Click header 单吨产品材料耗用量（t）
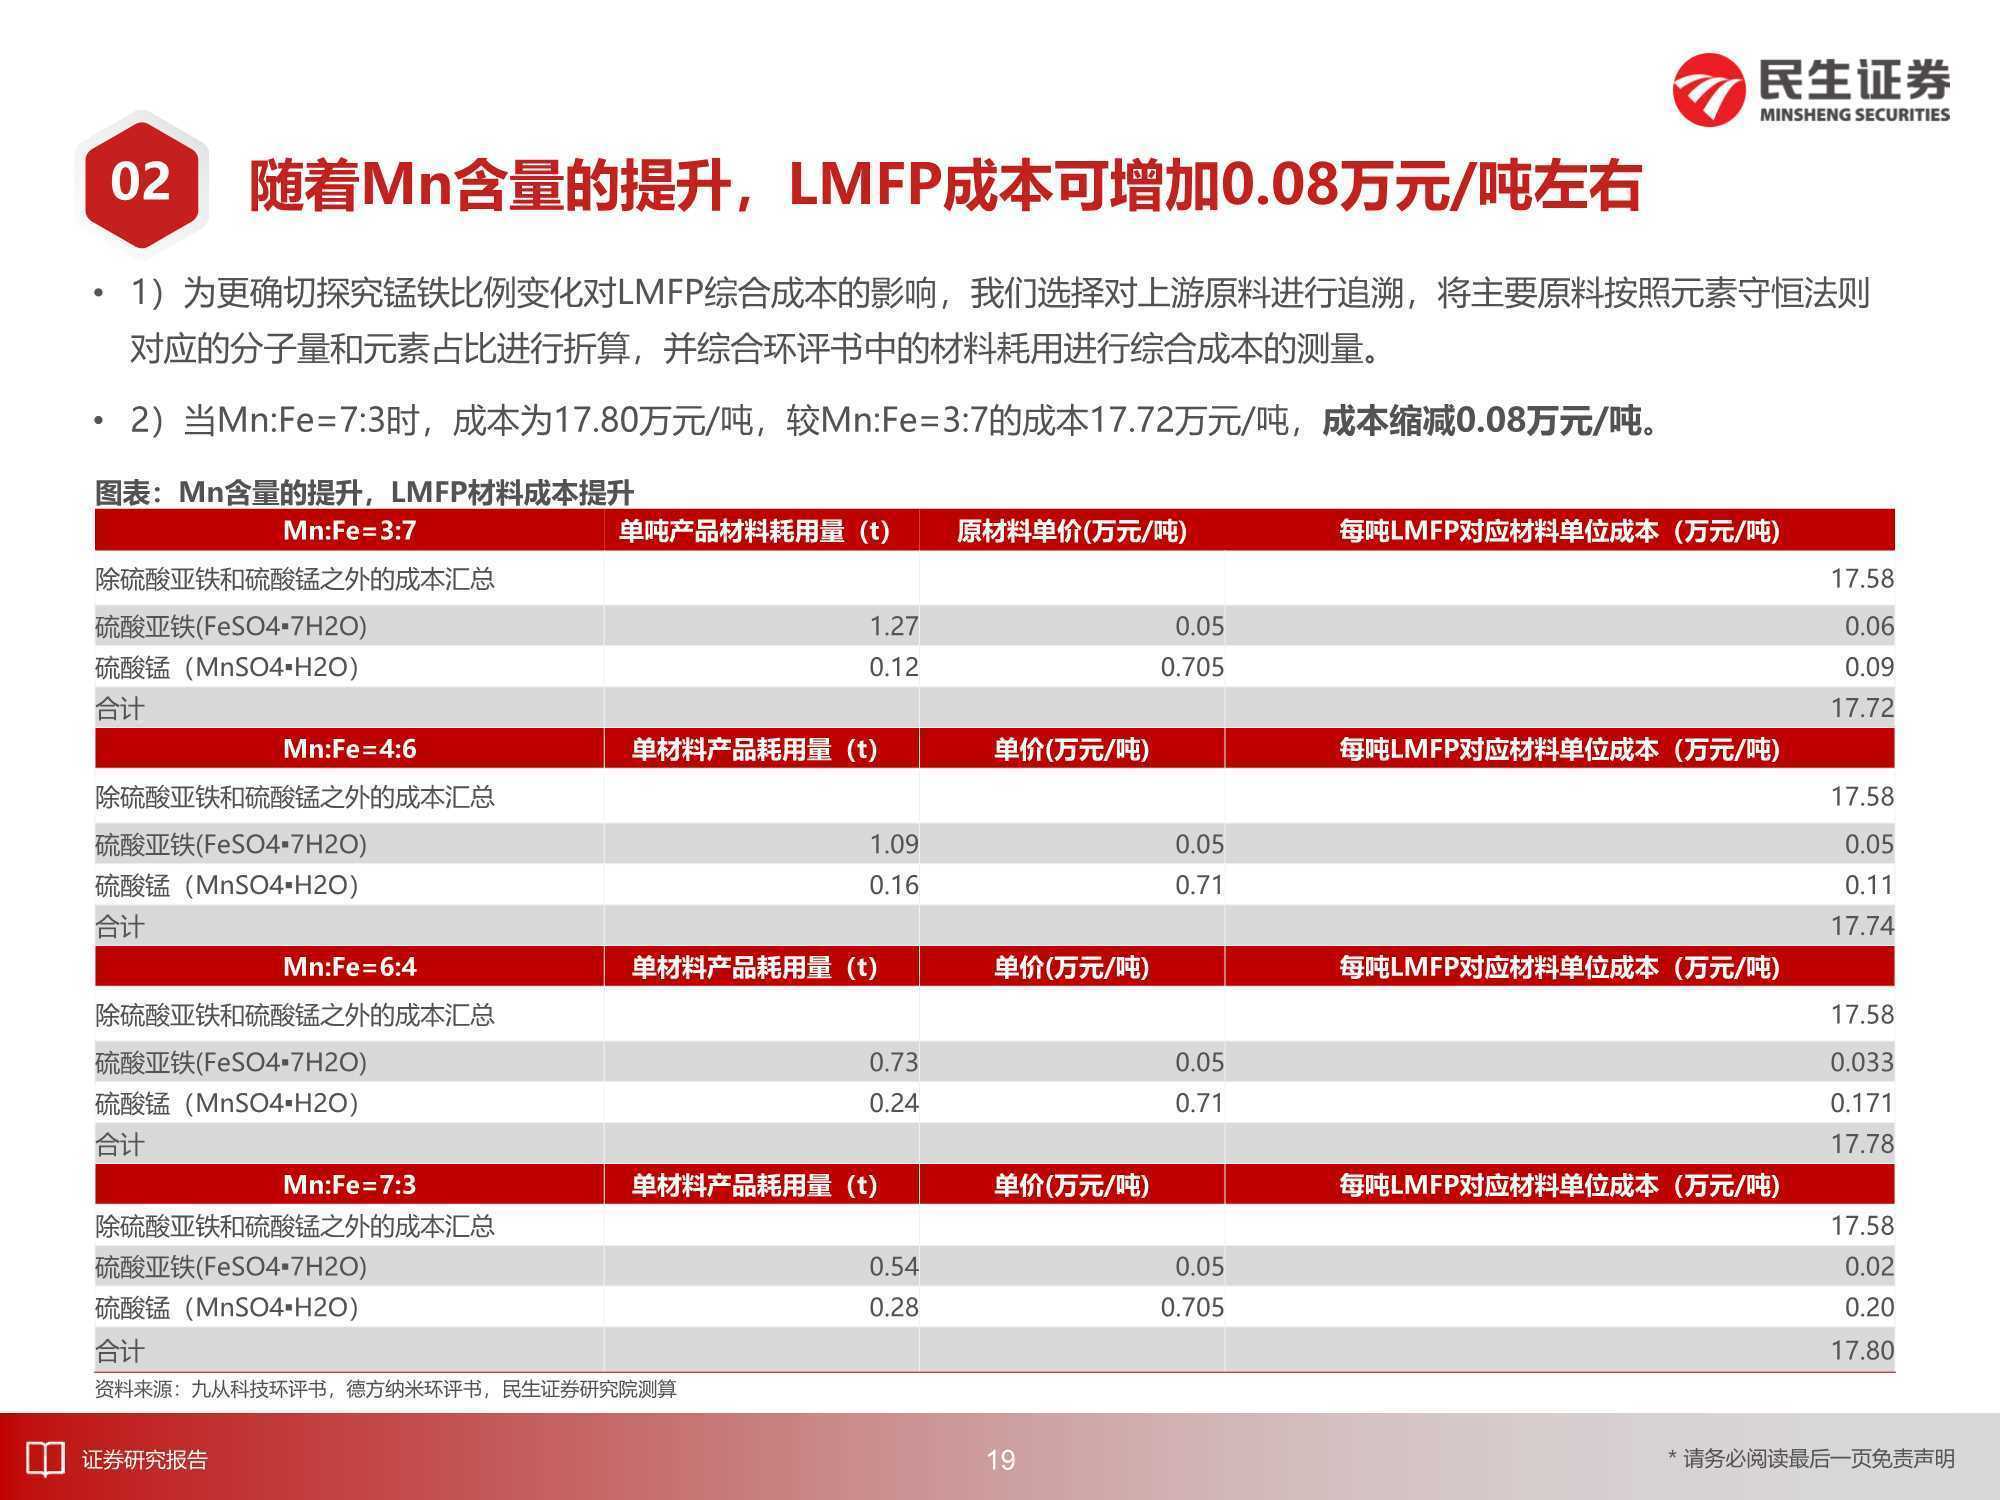 [761, 530]
